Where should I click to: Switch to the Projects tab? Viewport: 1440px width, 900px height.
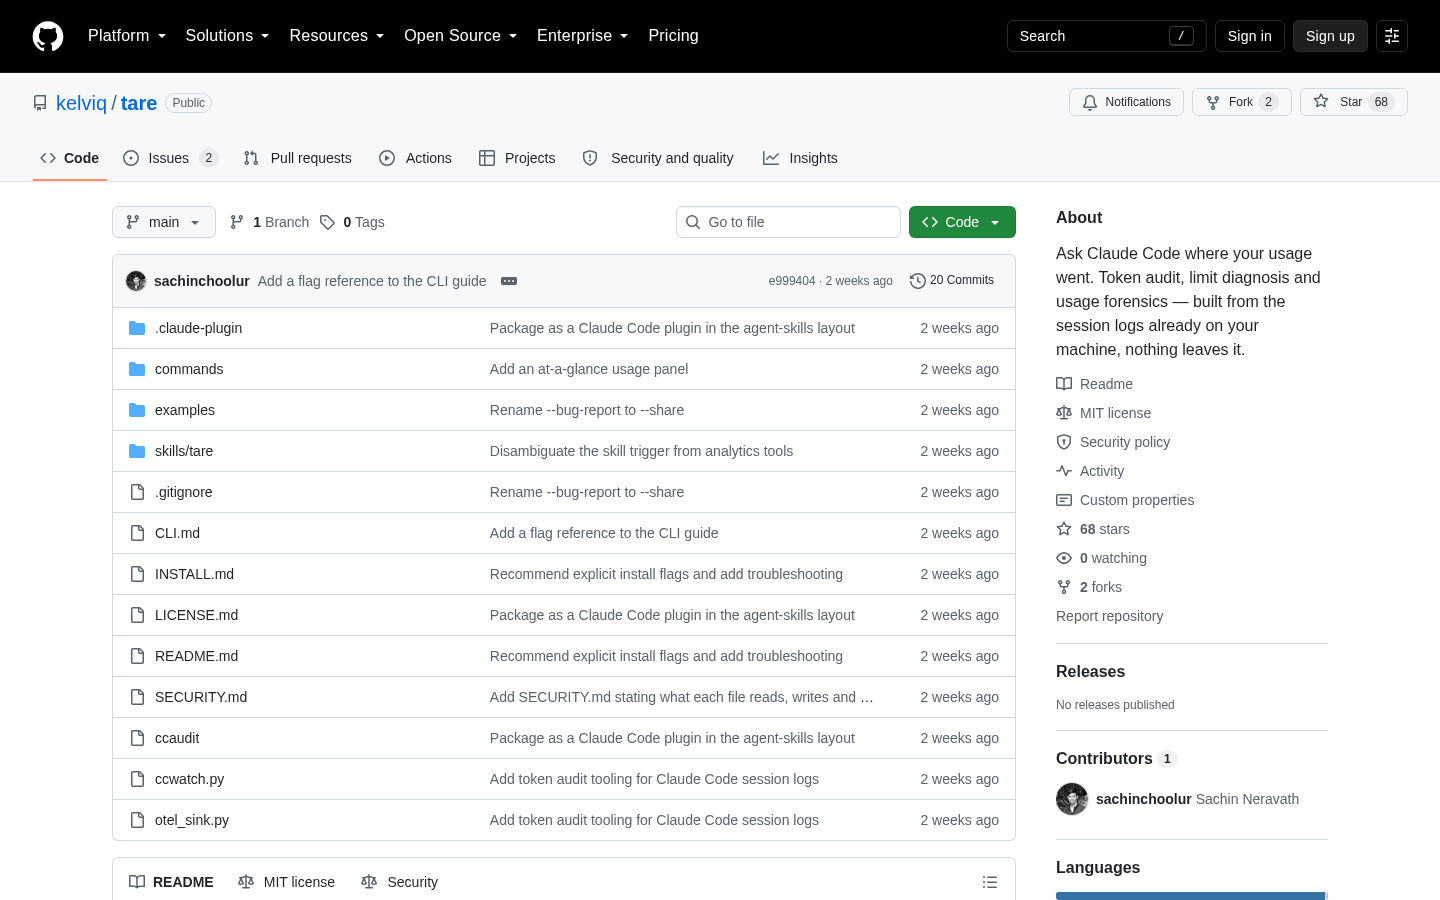point(517,158)
